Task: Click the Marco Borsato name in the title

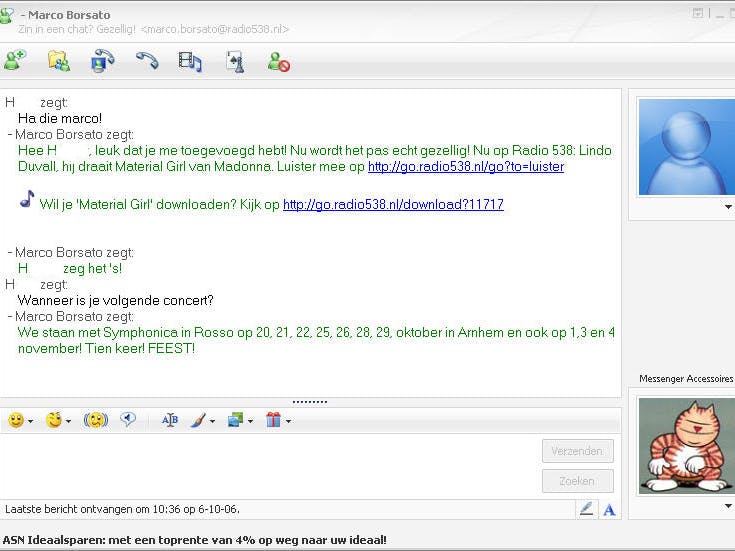Action: pyautogui.click(x=69, y=15)
